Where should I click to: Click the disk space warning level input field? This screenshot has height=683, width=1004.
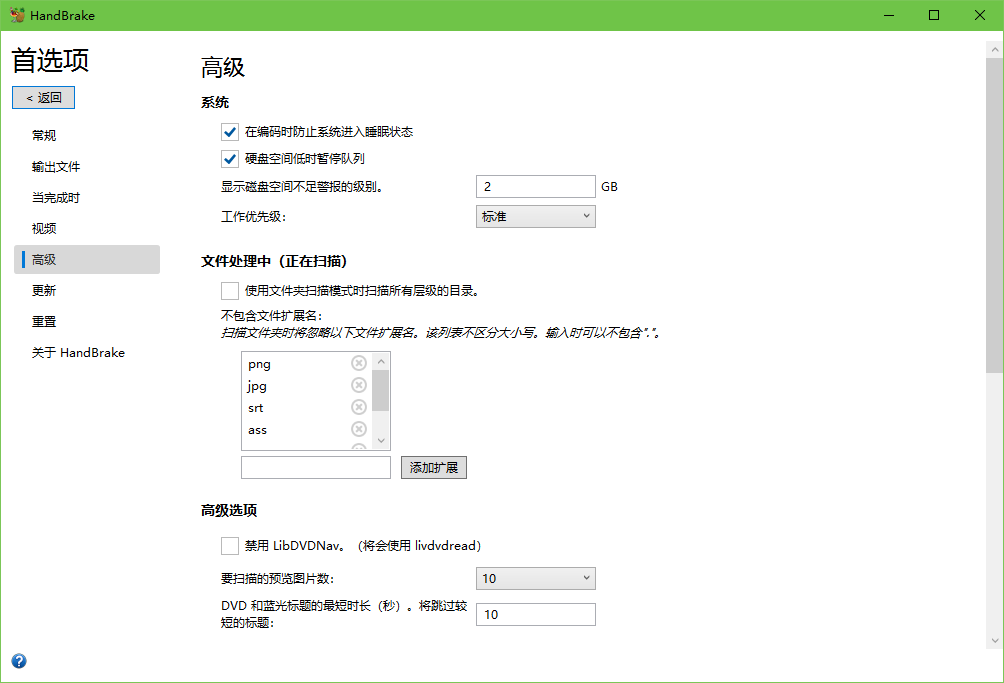pos(535,186)
